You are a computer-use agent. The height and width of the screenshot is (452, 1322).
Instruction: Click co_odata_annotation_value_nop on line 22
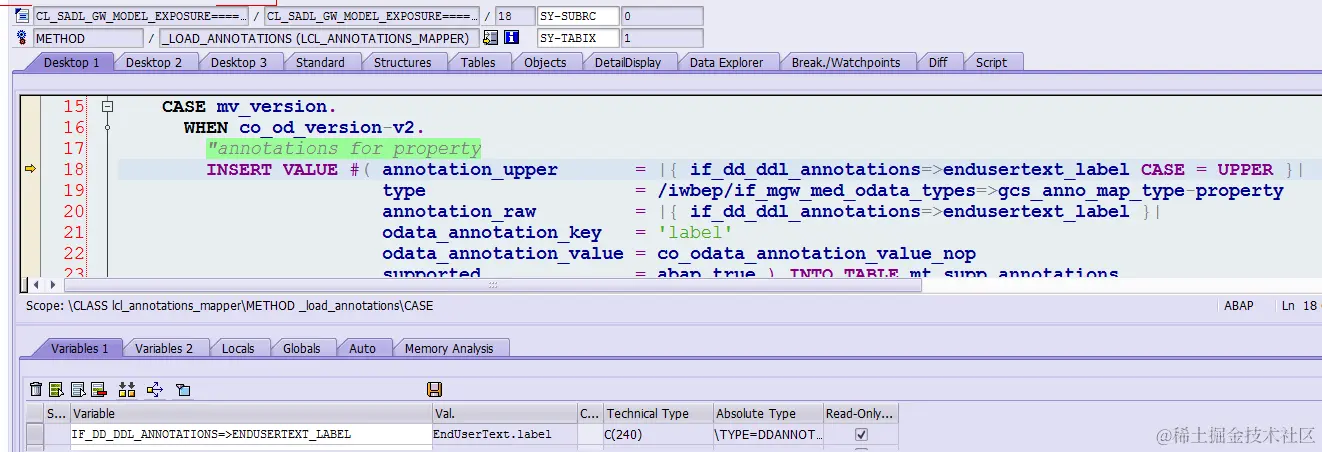816,253
